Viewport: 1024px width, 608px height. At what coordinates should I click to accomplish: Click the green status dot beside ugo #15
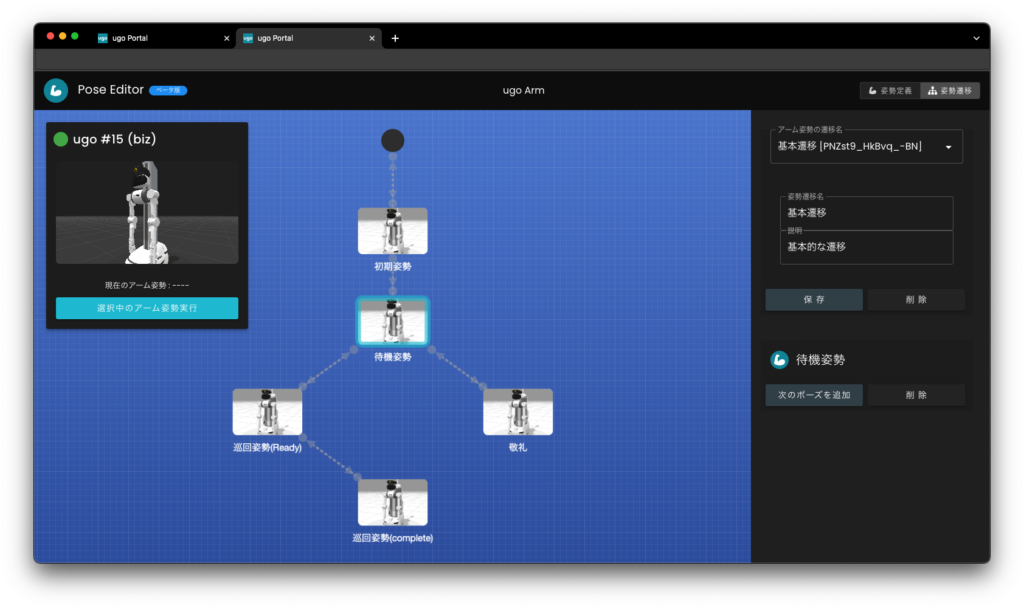tap(61, 139)
